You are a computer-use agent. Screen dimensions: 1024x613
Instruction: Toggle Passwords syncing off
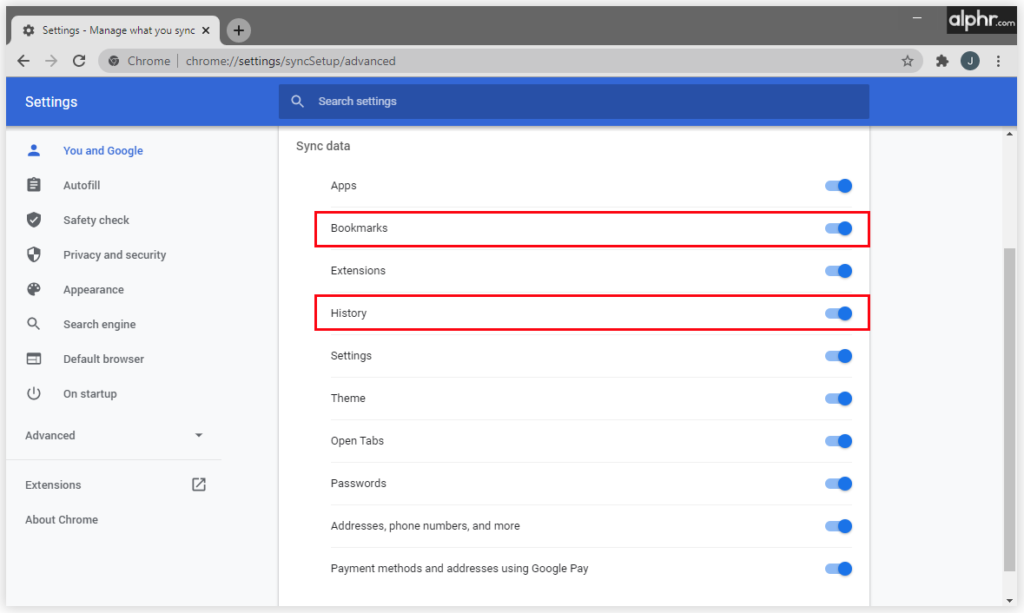[838, 483]
